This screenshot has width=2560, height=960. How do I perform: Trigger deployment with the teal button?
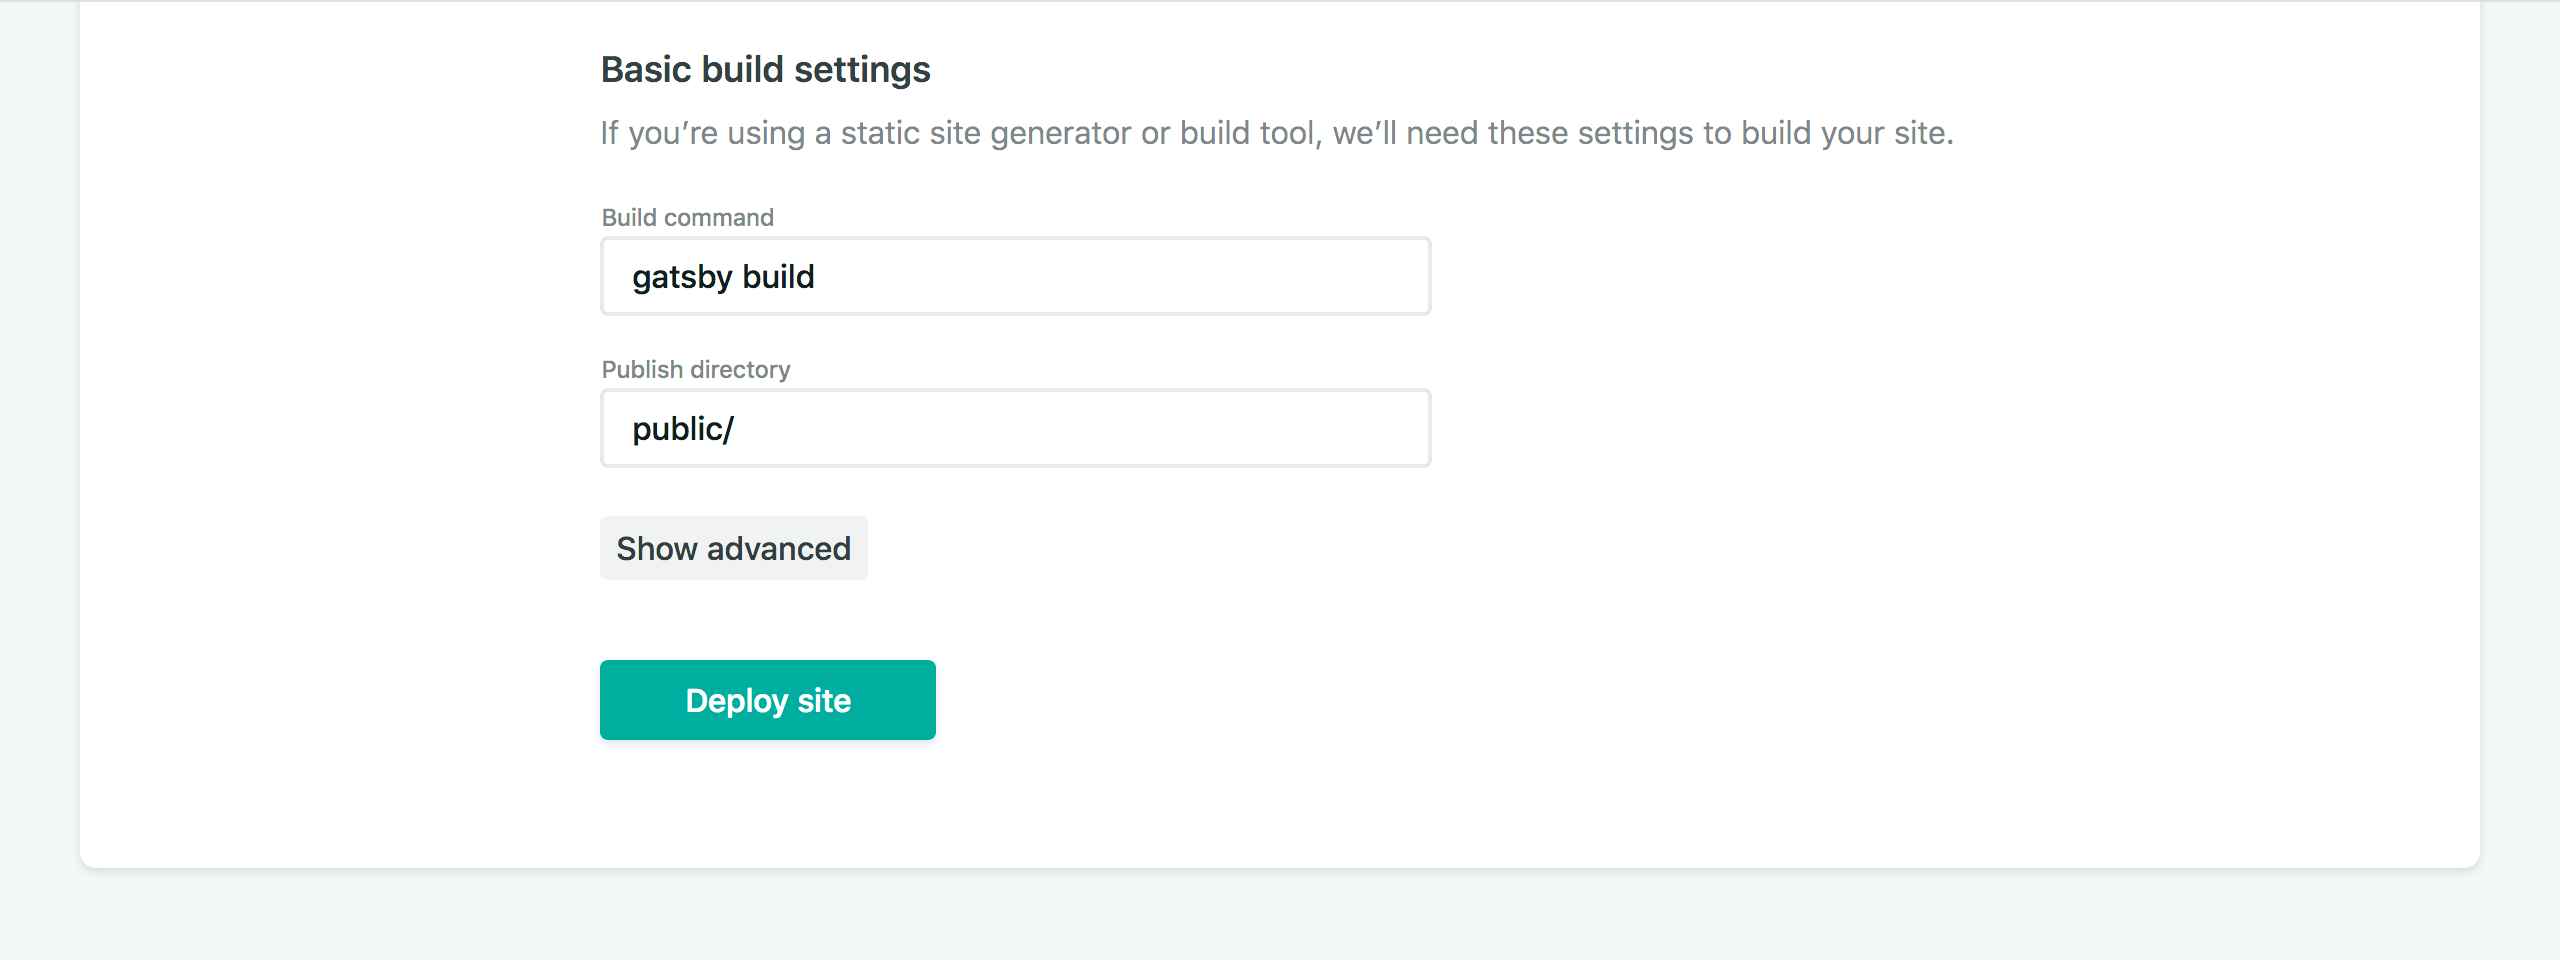pos(767,699)
